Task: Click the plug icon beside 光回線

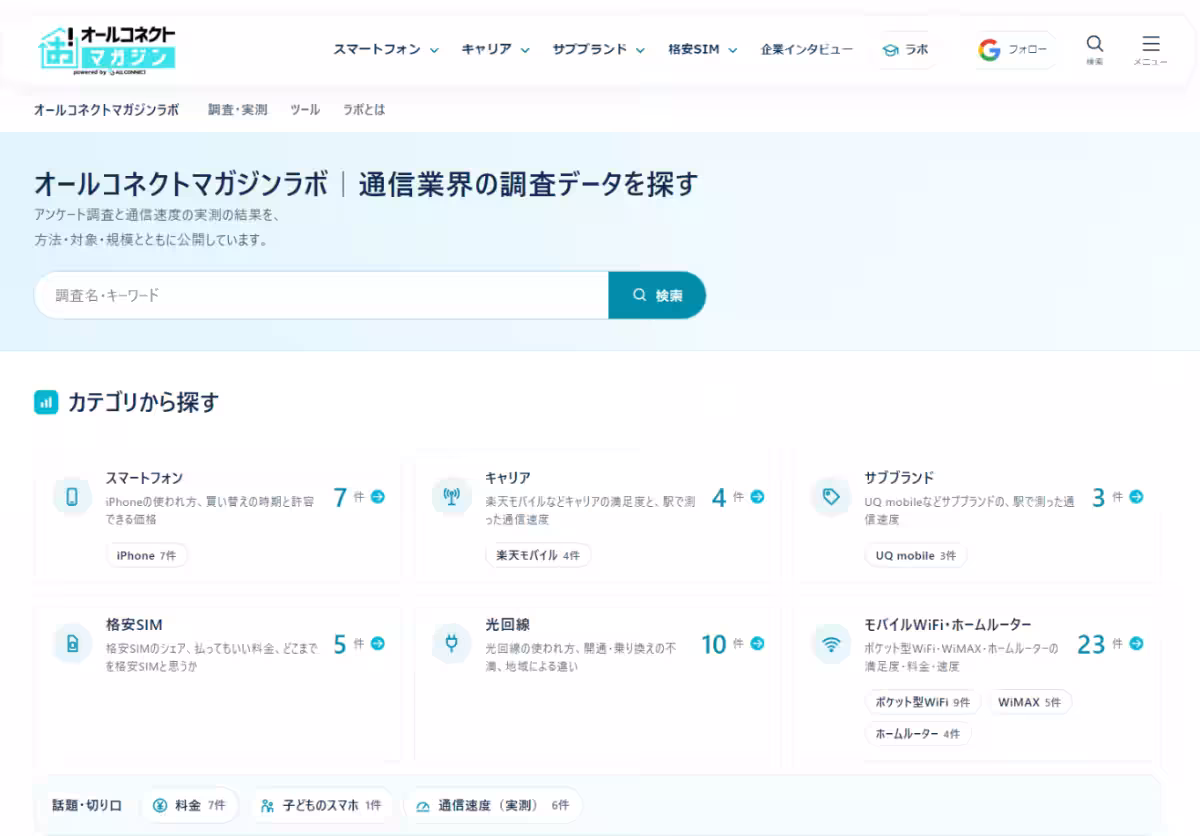Action: [451, 643]
